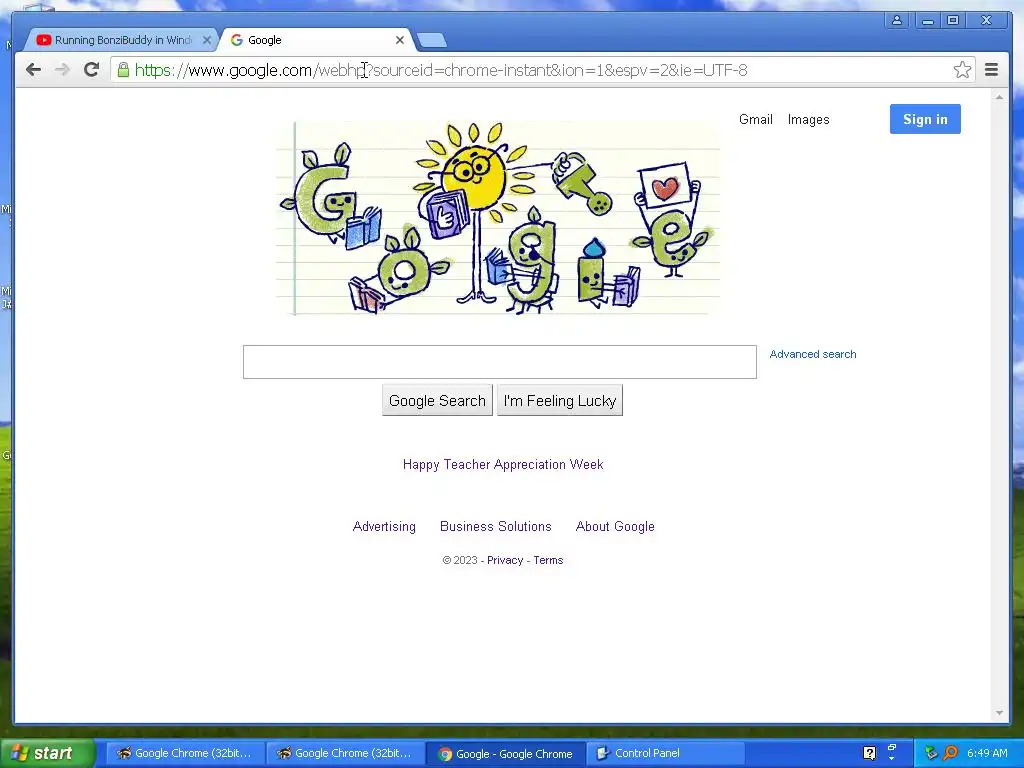This screenshot has height=768, width=1024.
Task: Reload the page with the refresh icon
Action: click(x=91, y=70)
